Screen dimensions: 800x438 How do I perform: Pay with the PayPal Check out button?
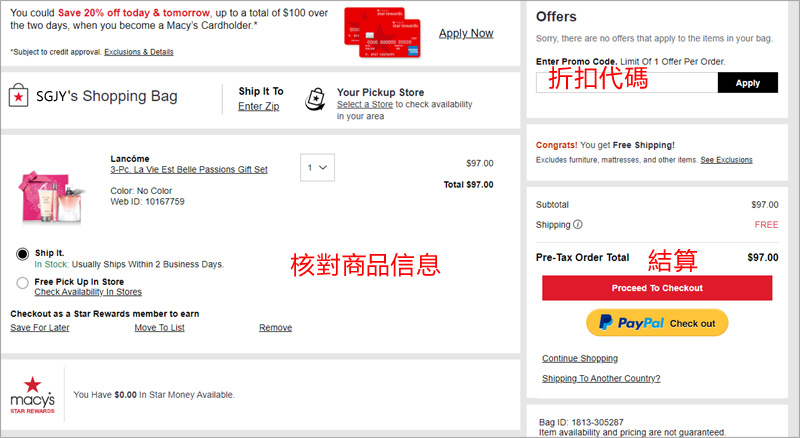click(656, 323)
